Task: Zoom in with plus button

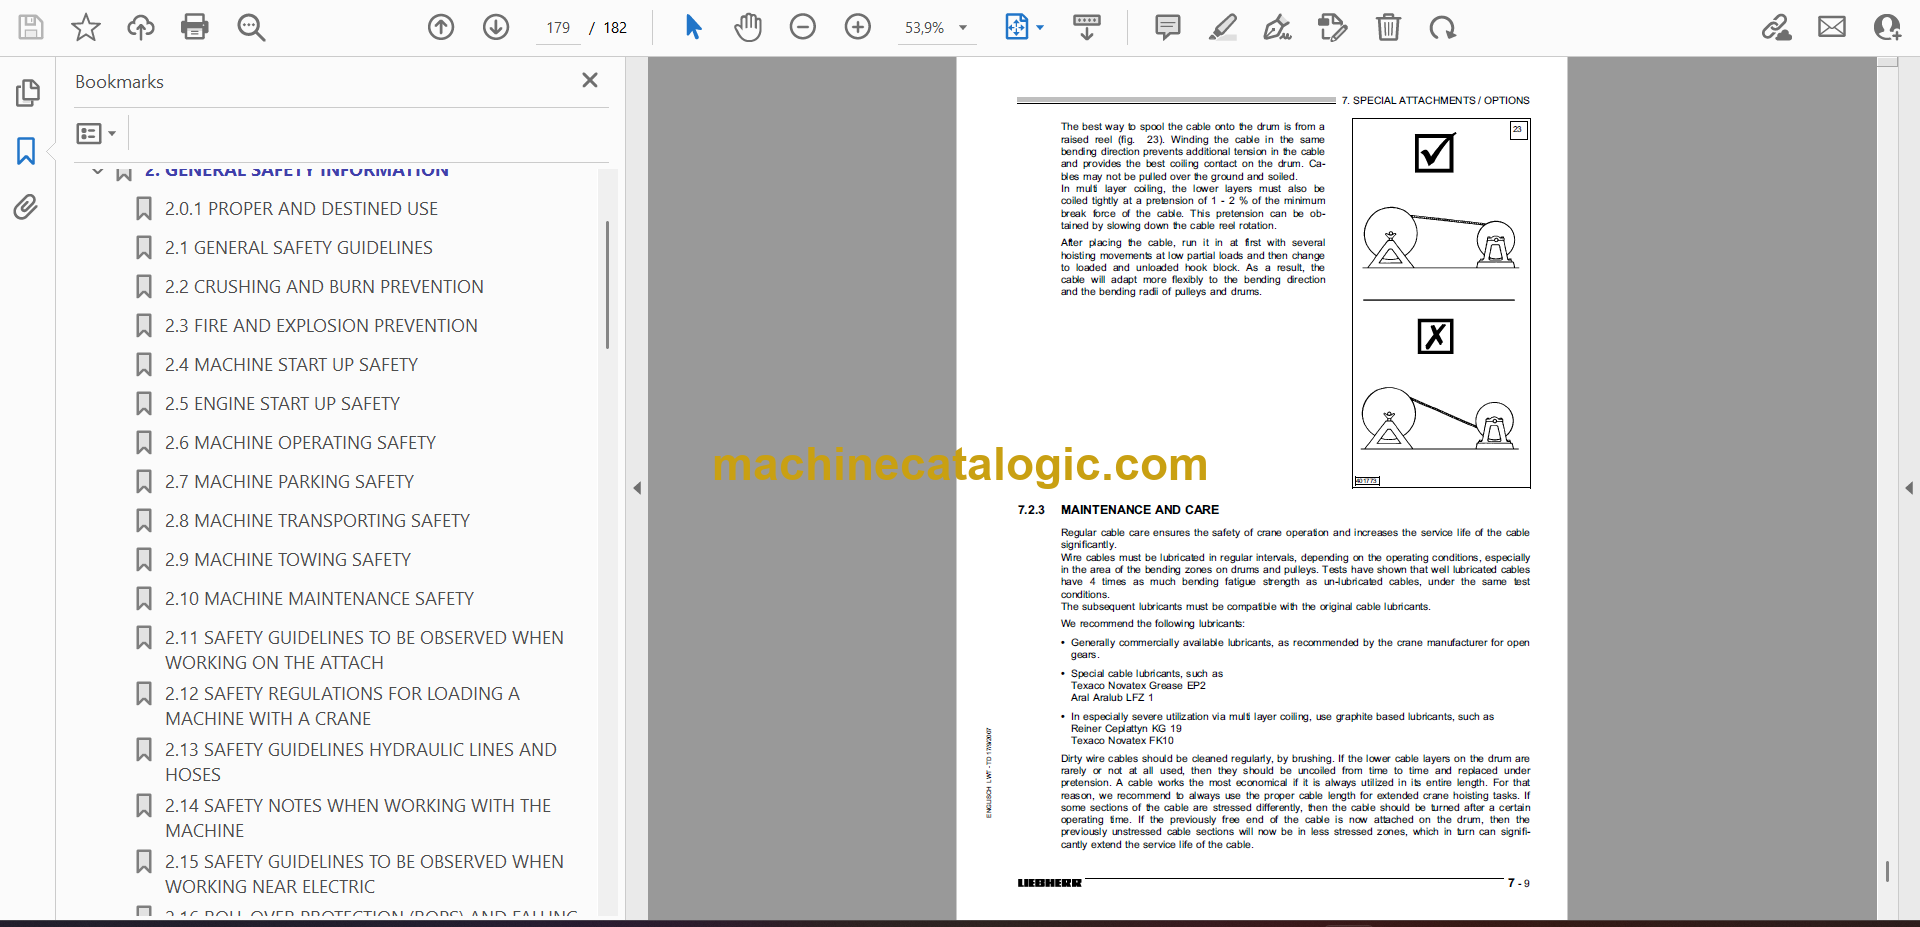Action: (858, 27)
